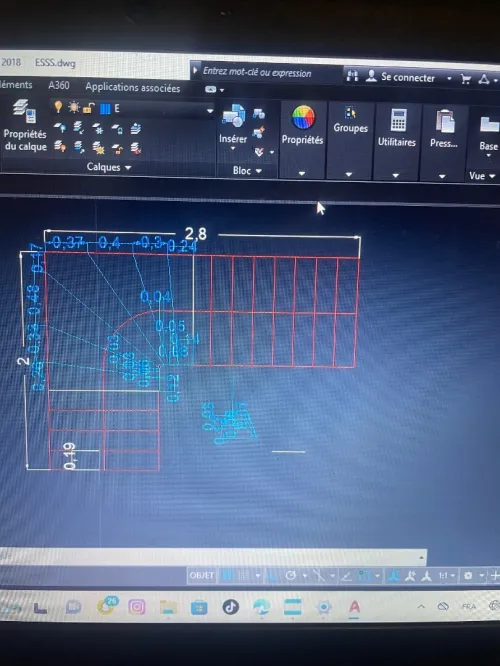Select the 2,8 dimension text
Viewport: 500px width, 666px height.
[196, 233]
